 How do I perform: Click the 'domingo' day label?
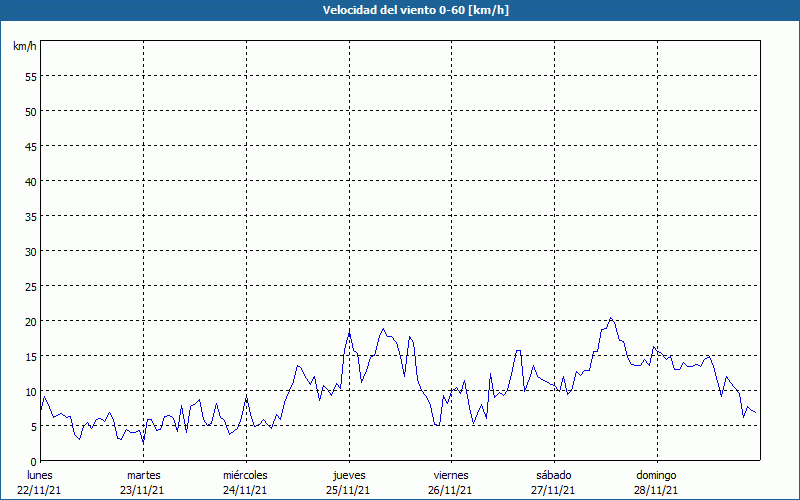point(656,475)
